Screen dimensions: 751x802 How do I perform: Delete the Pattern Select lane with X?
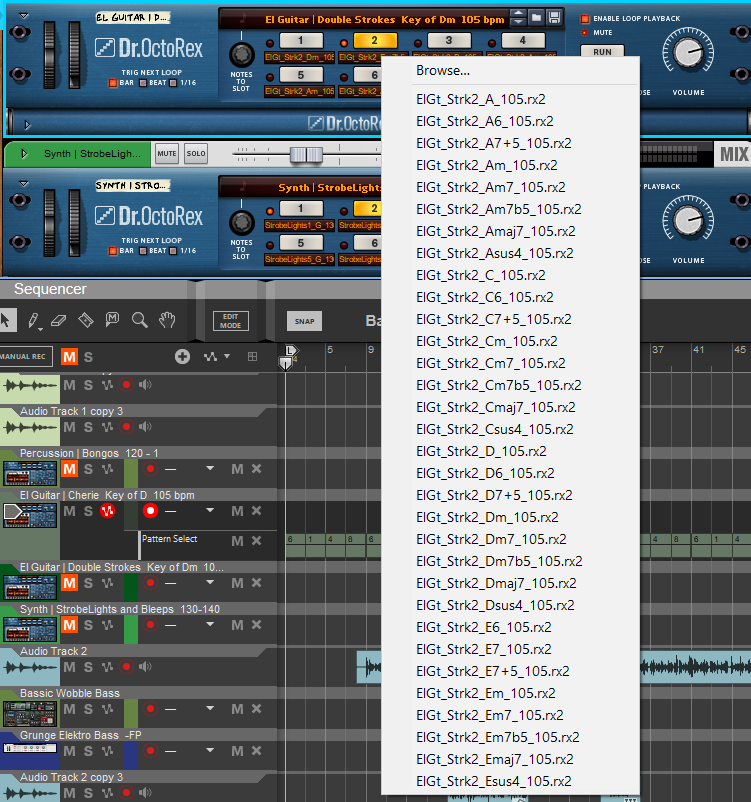pos(256,541)
